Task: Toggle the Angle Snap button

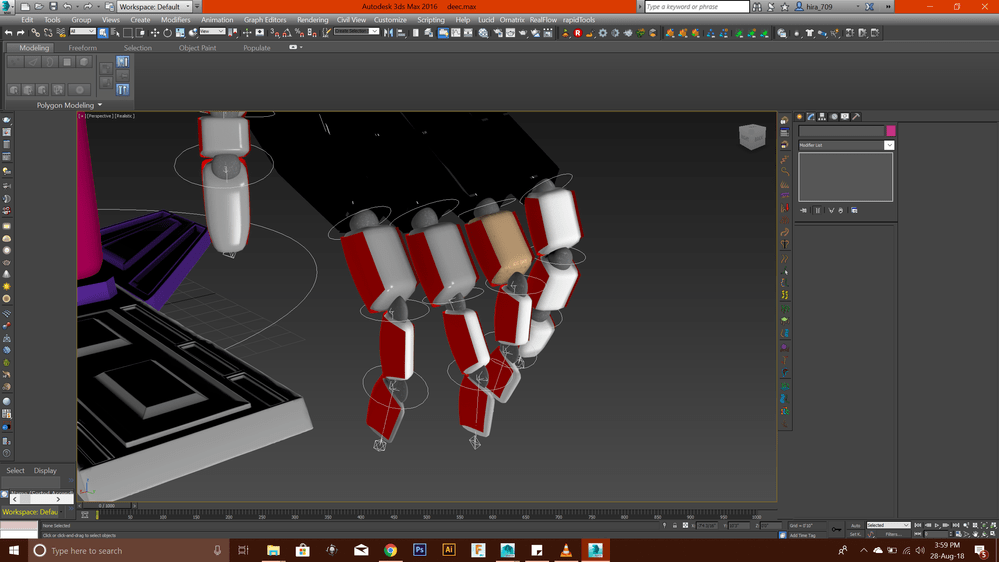Action: click(287, 32)
